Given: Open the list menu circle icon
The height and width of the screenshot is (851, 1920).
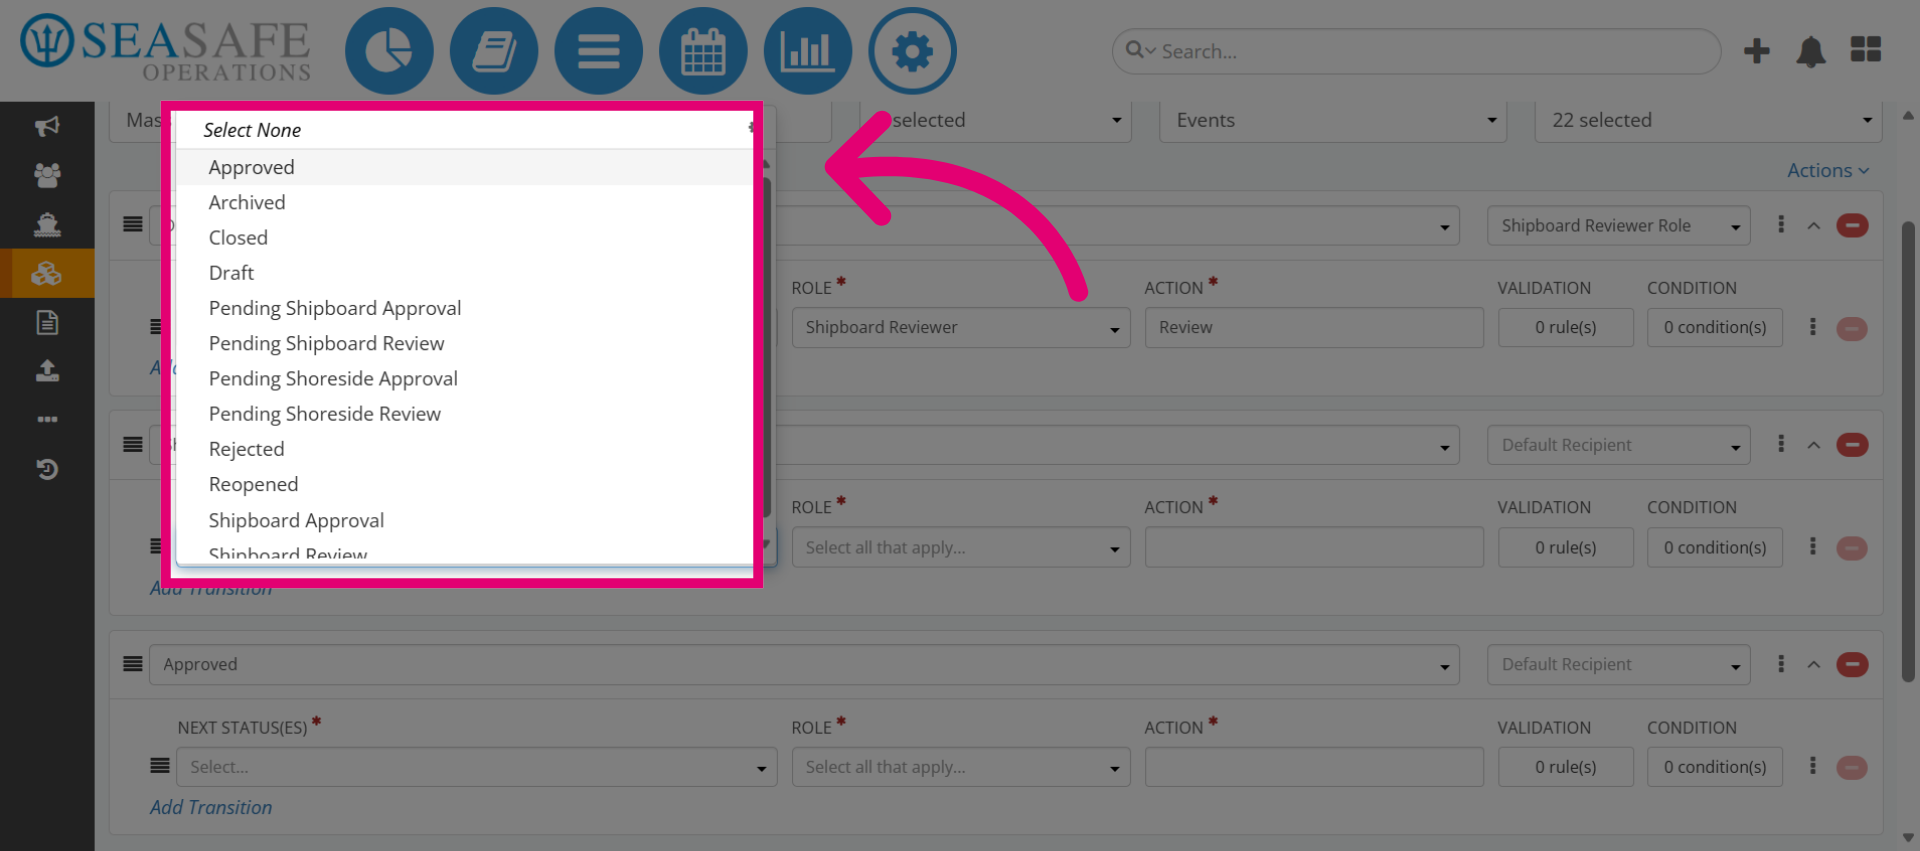Looking at the screenshot, I should click(598, 51).
